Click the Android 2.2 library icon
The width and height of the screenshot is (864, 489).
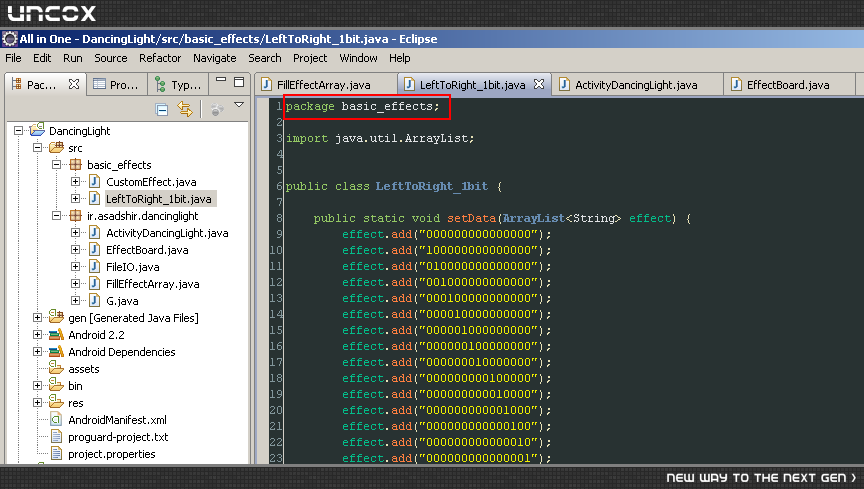click(x=56, y=335)
